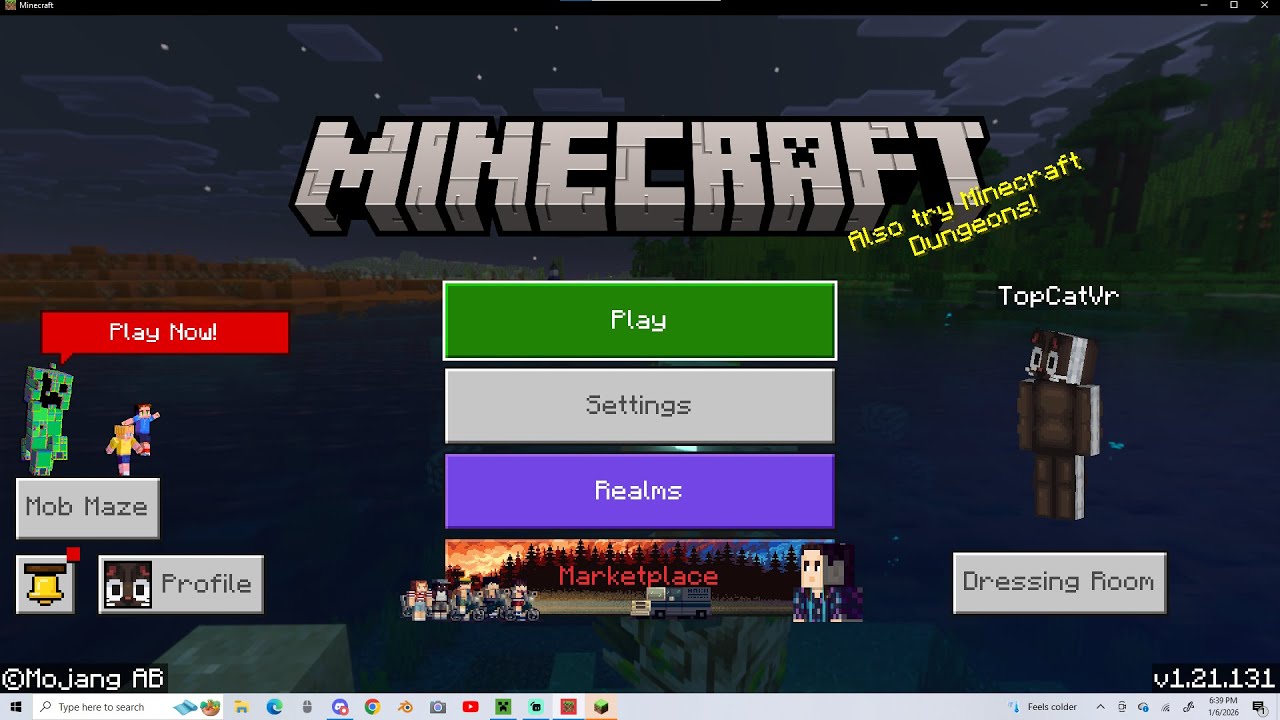Image resolution: width=1280 pixels, height=720 pixels.
Task: Open the Meet Now camera tray icon
Action: 1122,707
